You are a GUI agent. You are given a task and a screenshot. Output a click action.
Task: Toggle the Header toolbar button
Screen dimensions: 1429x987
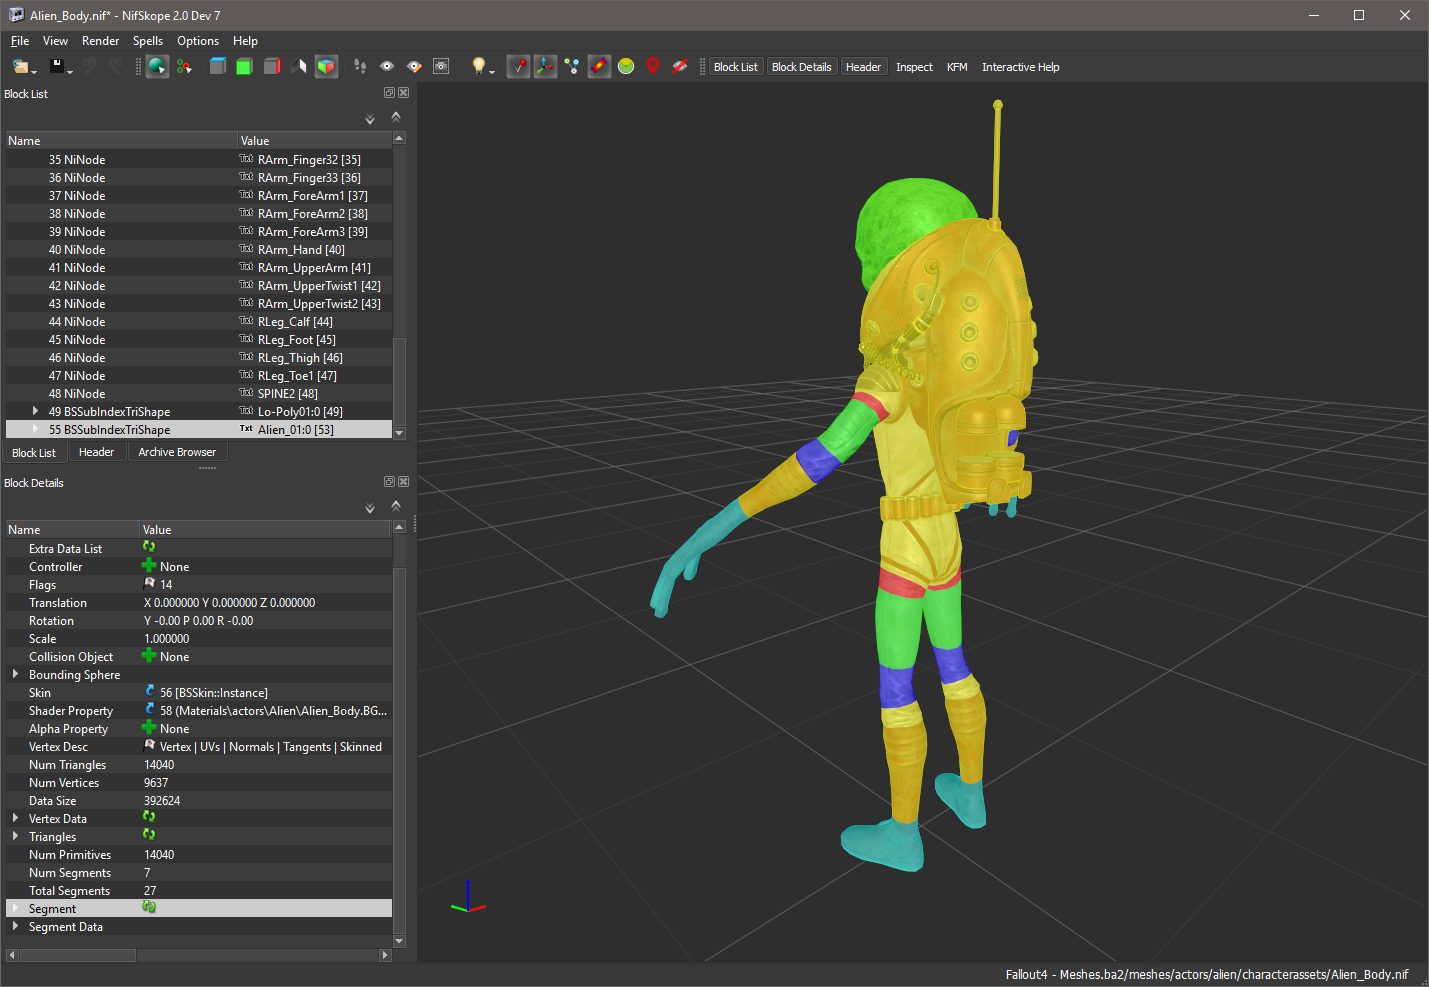[863, 67]
